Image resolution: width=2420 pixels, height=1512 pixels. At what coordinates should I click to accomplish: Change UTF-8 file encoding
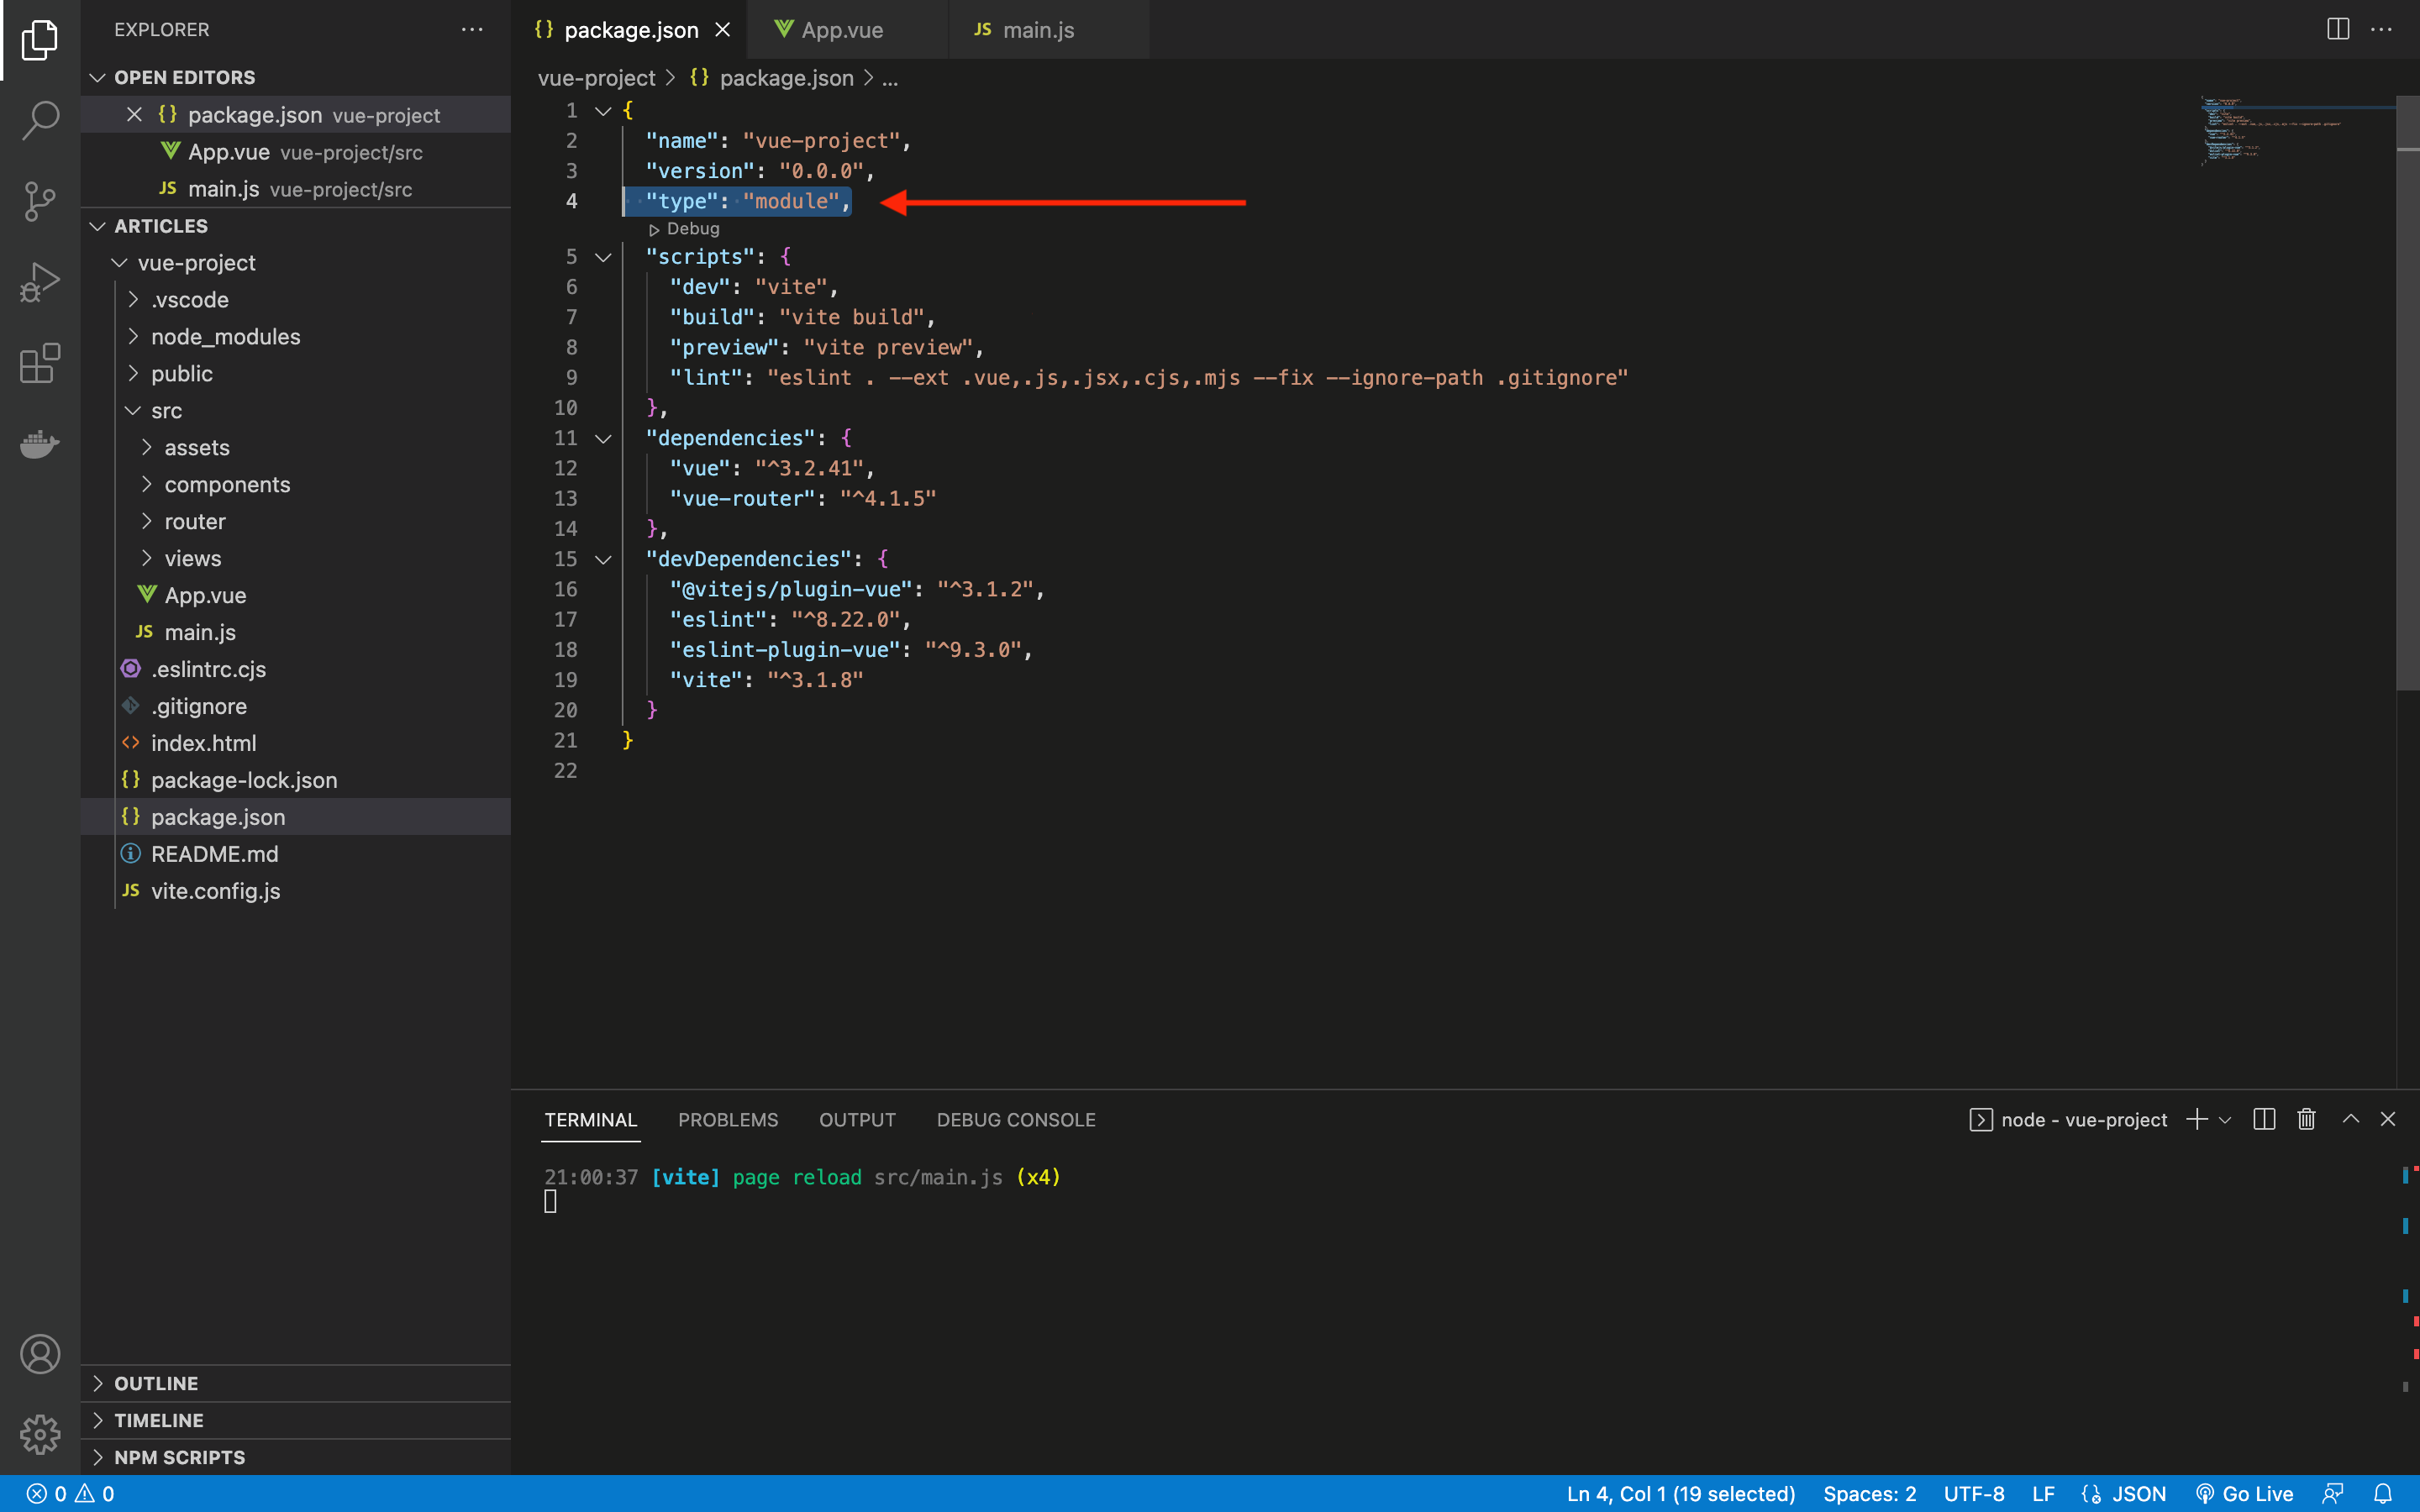pos(1974,1494)
